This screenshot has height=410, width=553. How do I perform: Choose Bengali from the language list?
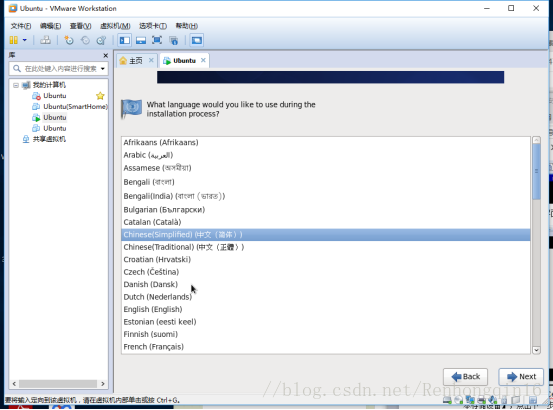pyautogui.click(x=326, y=182)
